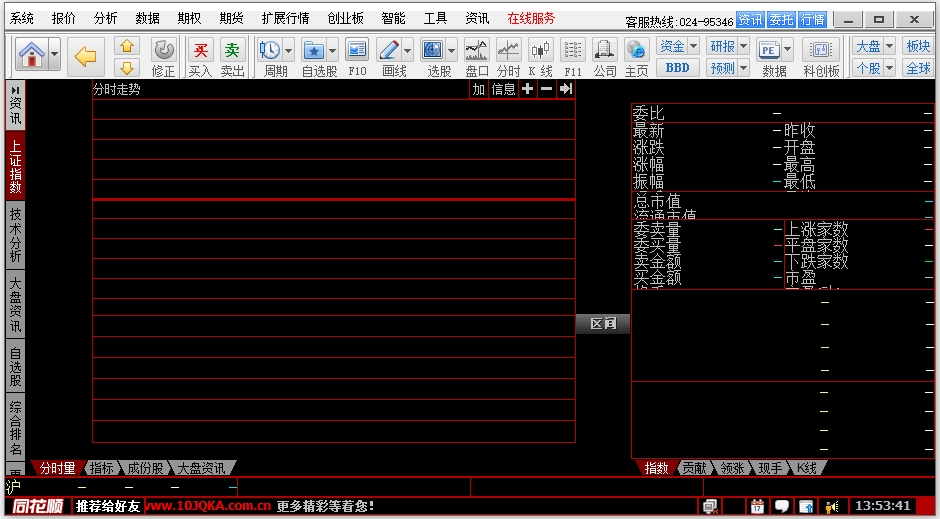Screen dimensions: 940x519
Task: Go to the Home page icon
Action: (x=32, y=56)
